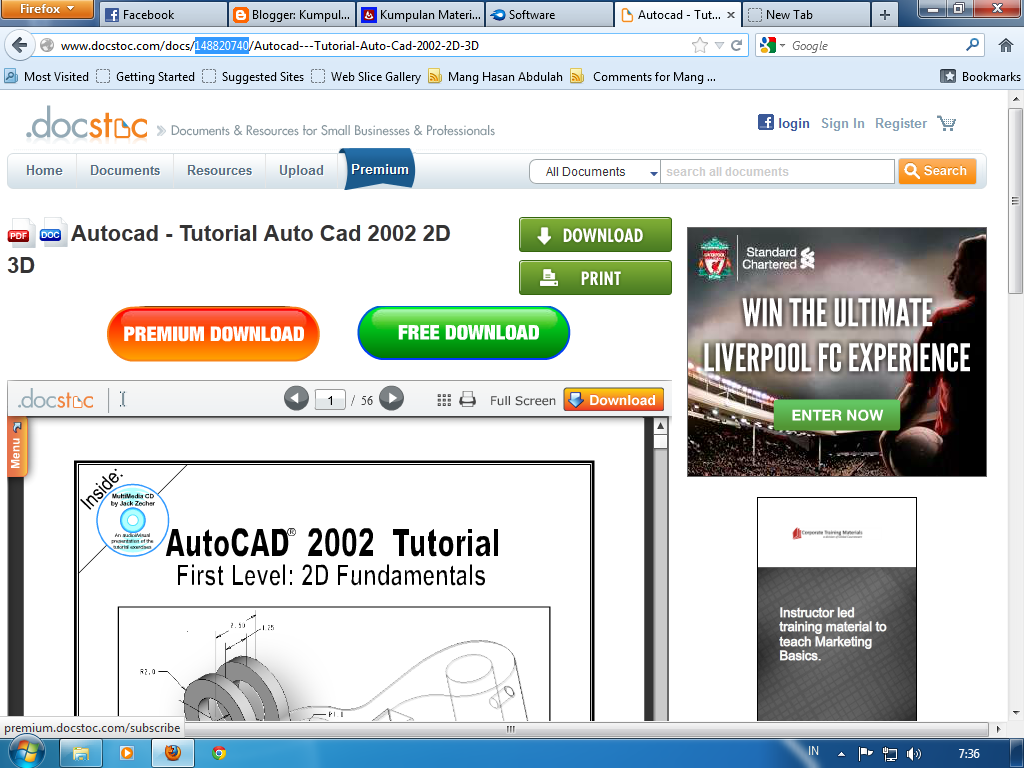This screenshot has height=768, width=1024.
Task: Open the viewer side Menu tab
Action: point(16,448)
